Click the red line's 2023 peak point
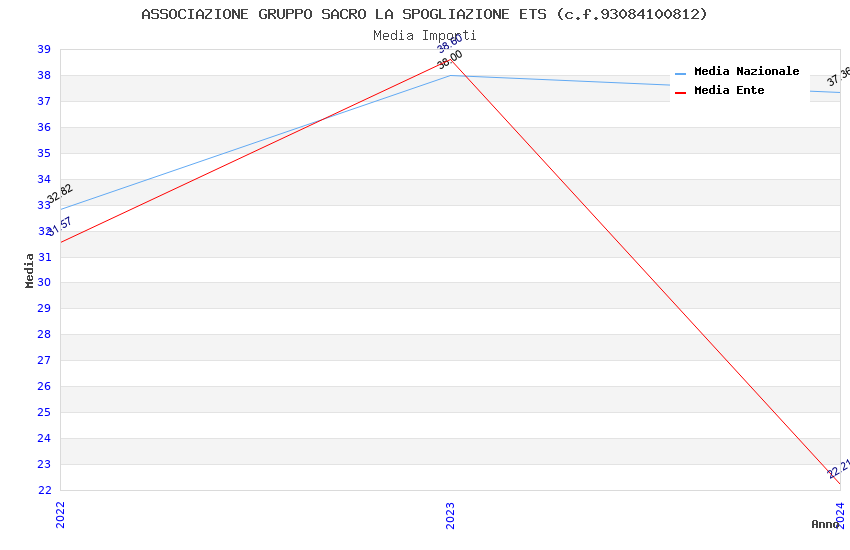 click(450, 60)
